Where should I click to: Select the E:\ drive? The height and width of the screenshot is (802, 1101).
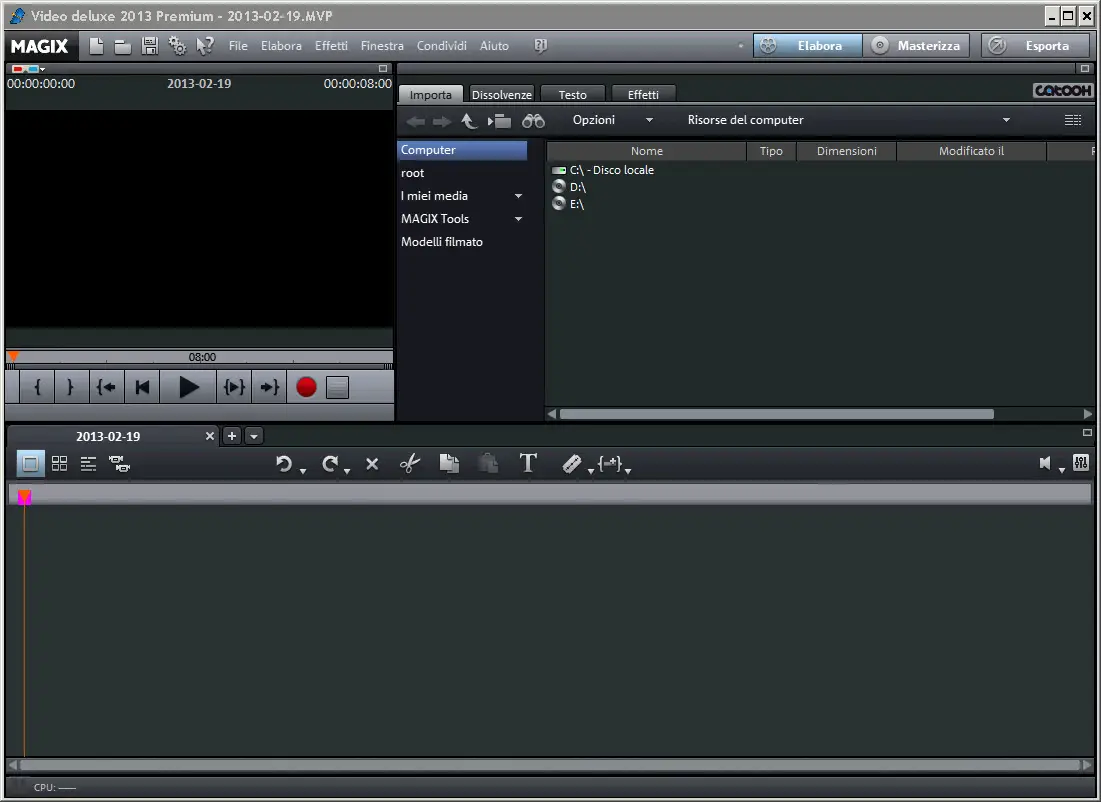[568, 204]
